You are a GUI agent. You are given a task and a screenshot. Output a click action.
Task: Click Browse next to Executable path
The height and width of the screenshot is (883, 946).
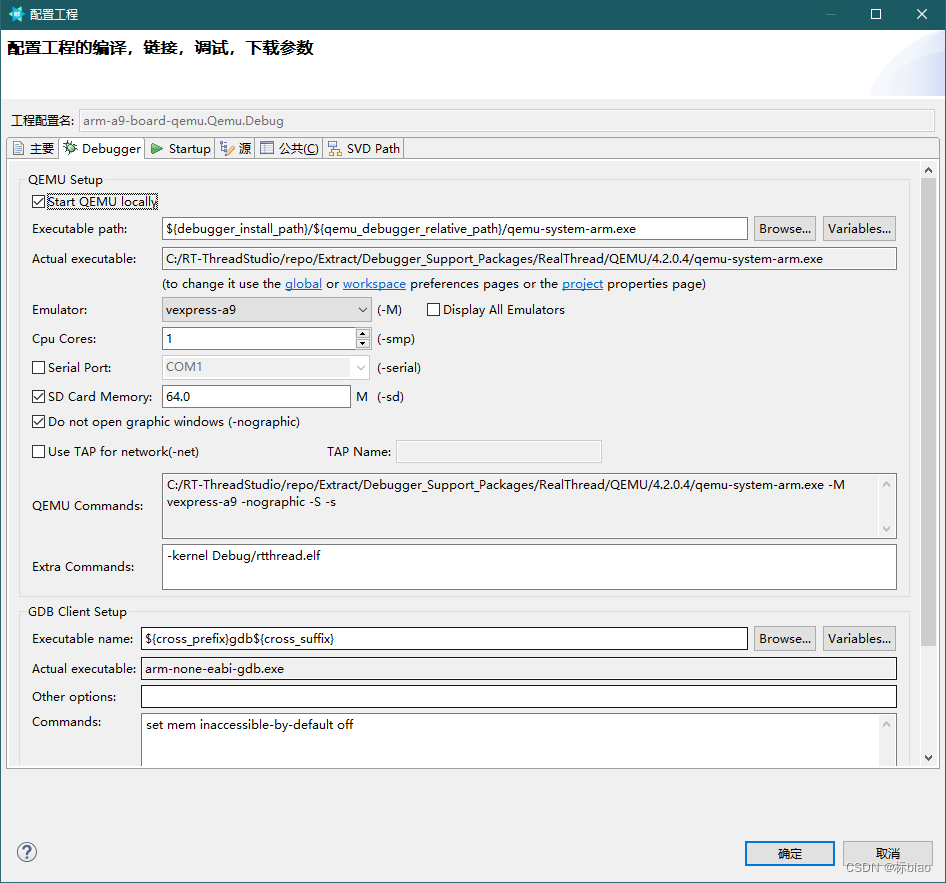[784, 228]
